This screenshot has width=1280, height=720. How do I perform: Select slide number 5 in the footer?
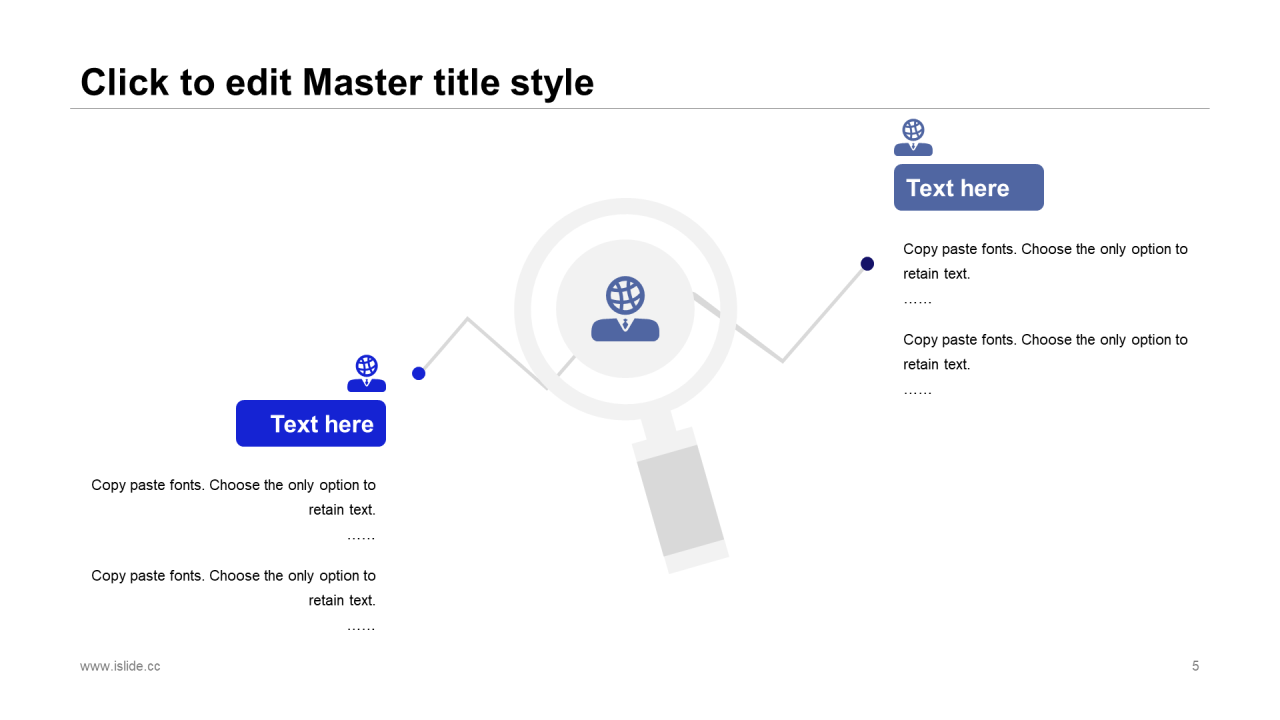coord(1195,666)
